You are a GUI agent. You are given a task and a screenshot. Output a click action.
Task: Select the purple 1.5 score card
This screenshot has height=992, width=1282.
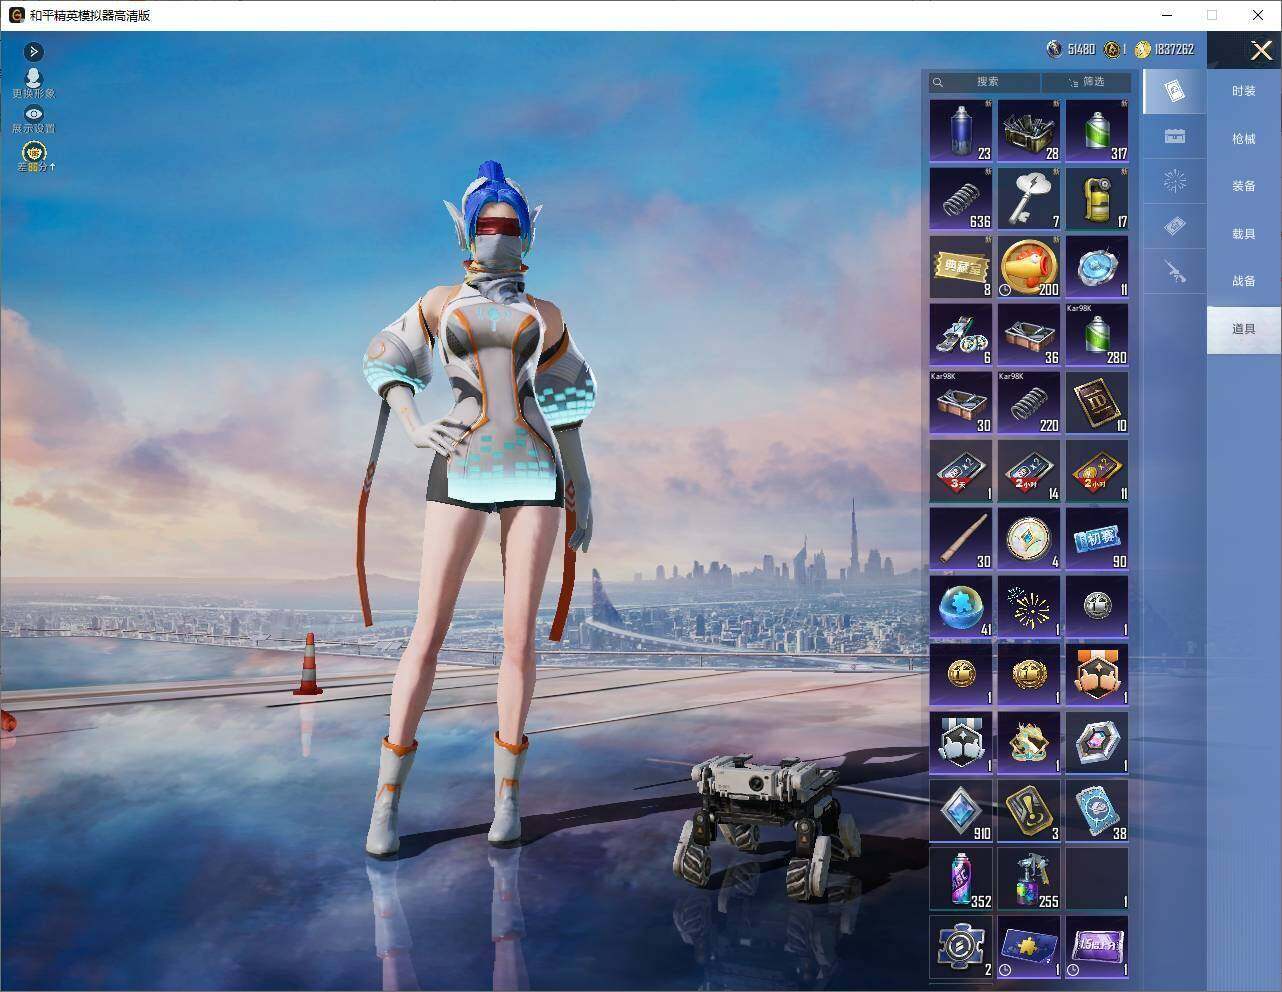(1097, 946)
